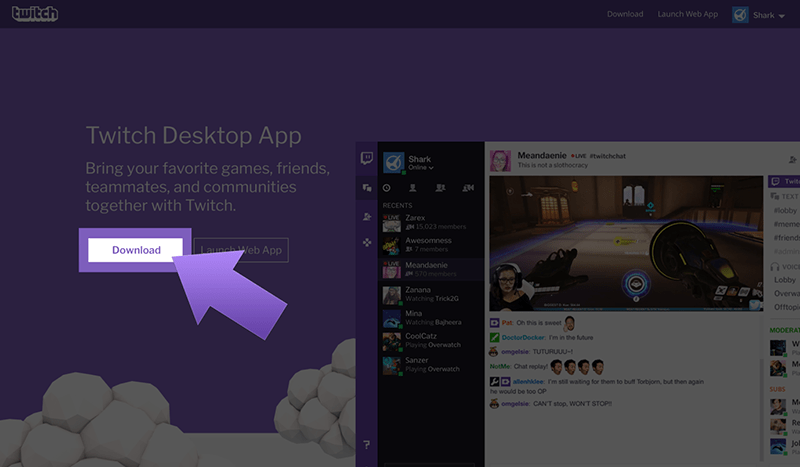The image size is (800, 467).
Task: Select the messages icon in the app sidebar
Action: pyautogui.click(x=367, y=188)
